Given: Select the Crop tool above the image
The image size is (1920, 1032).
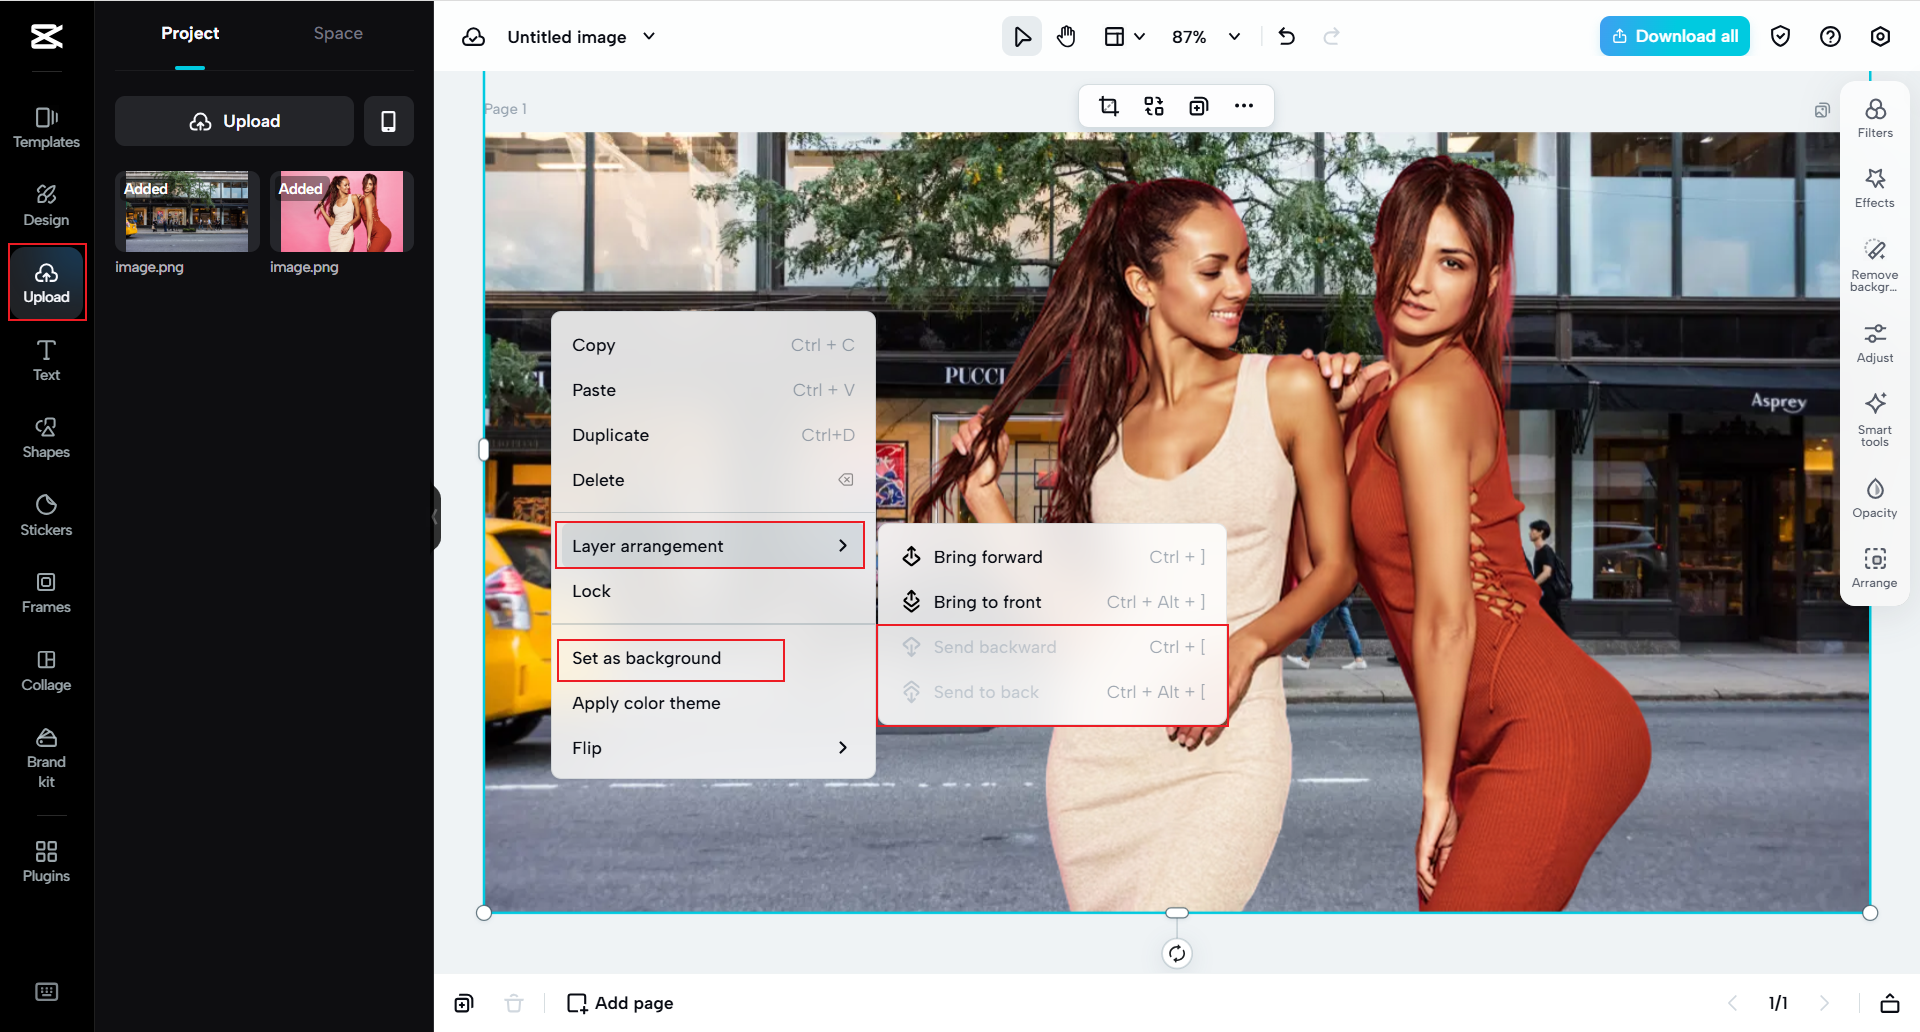Looking at the screenshot, I should (x=1109, y=105).
